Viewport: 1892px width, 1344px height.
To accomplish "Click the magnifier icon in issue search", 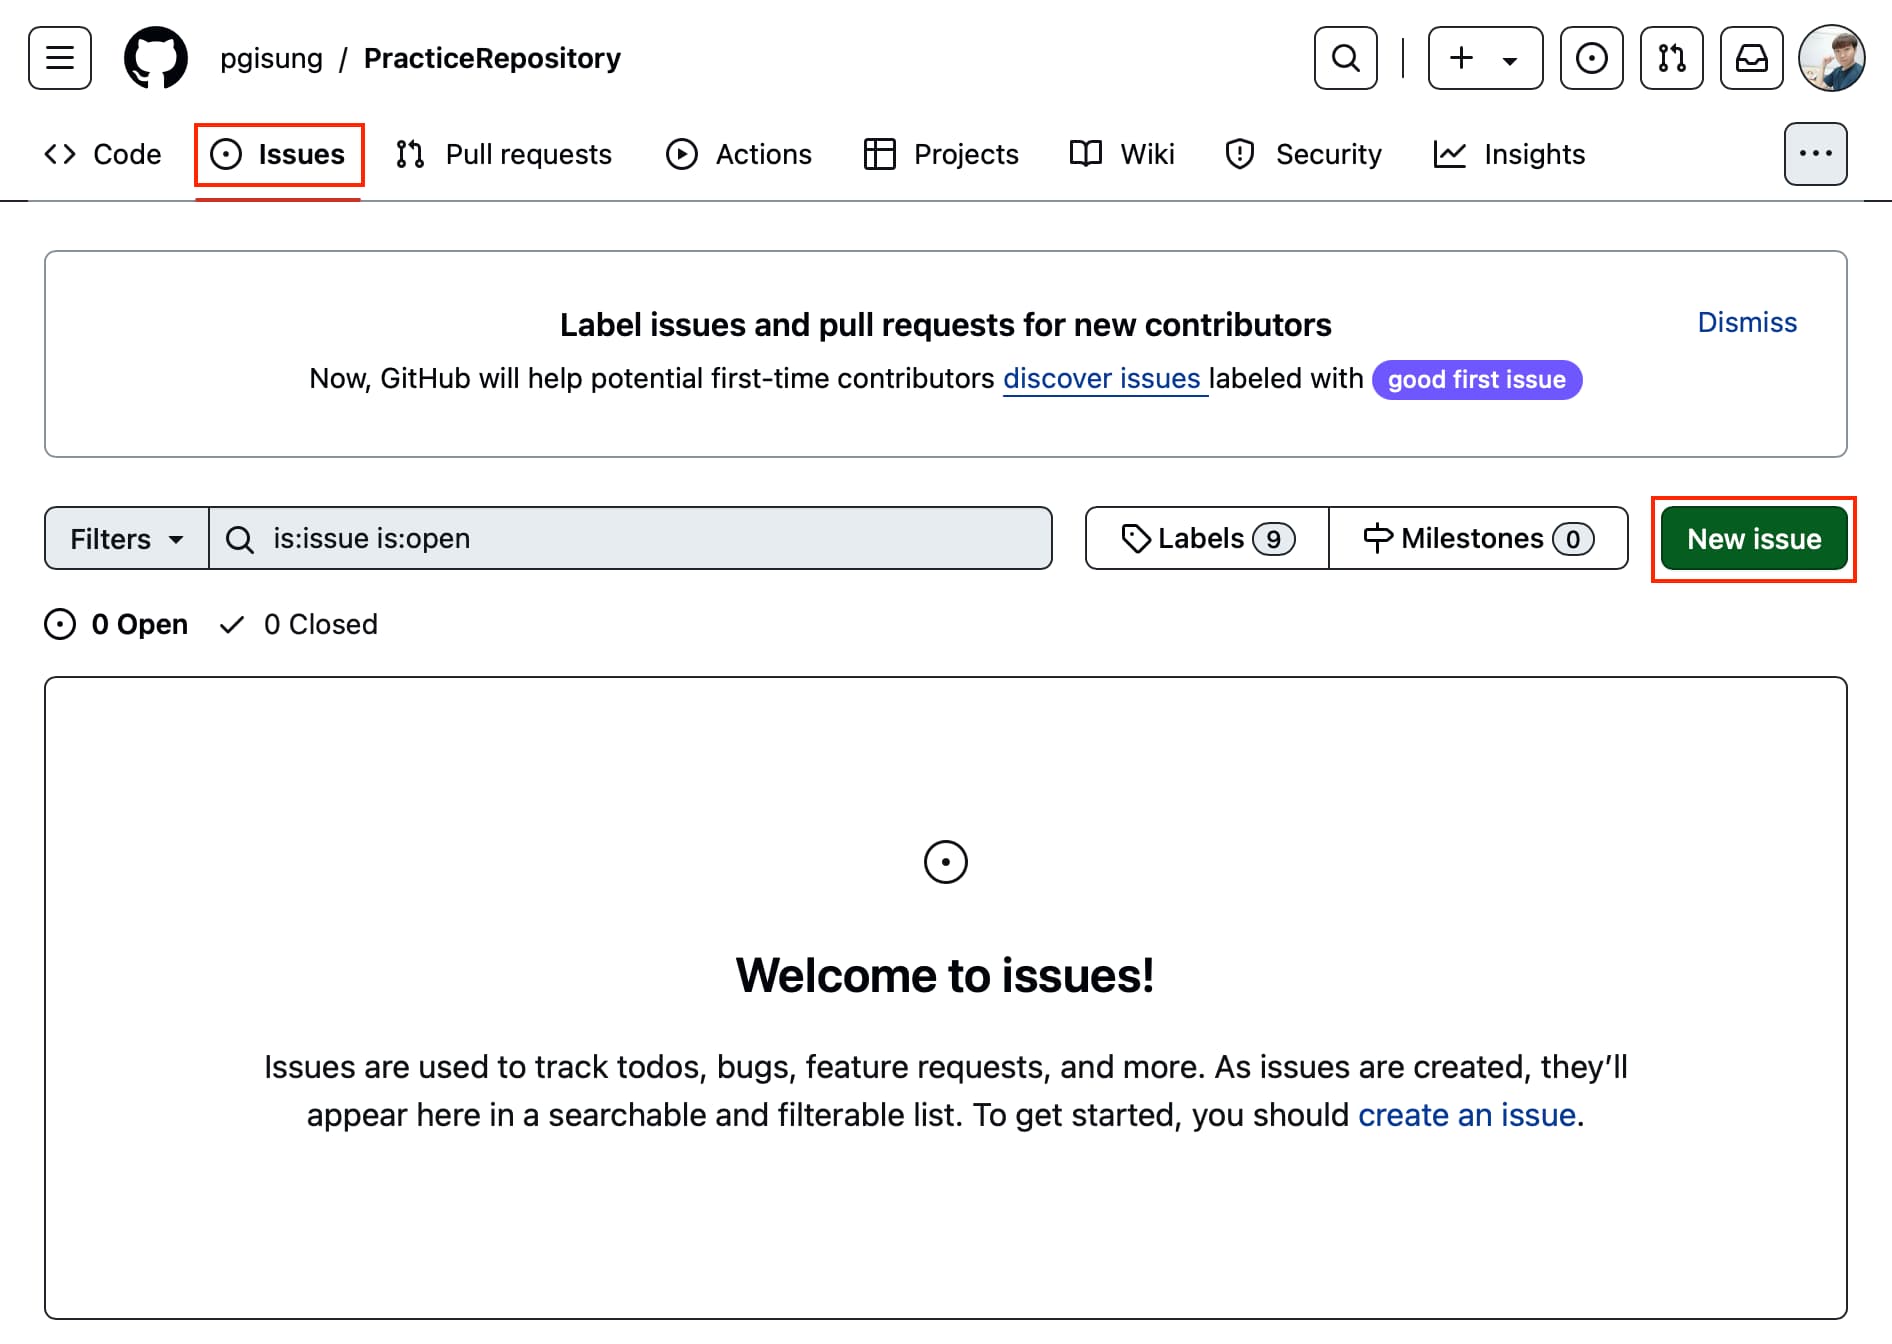I will coord(240,539).
